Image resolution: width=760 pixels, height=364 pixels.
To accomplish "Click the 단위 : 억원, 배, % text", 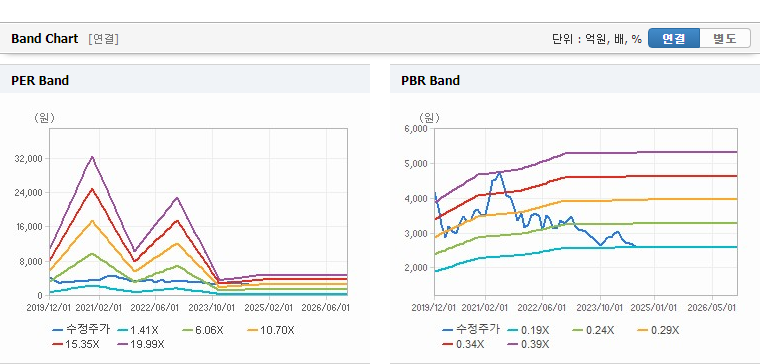I will pos(597,39).
